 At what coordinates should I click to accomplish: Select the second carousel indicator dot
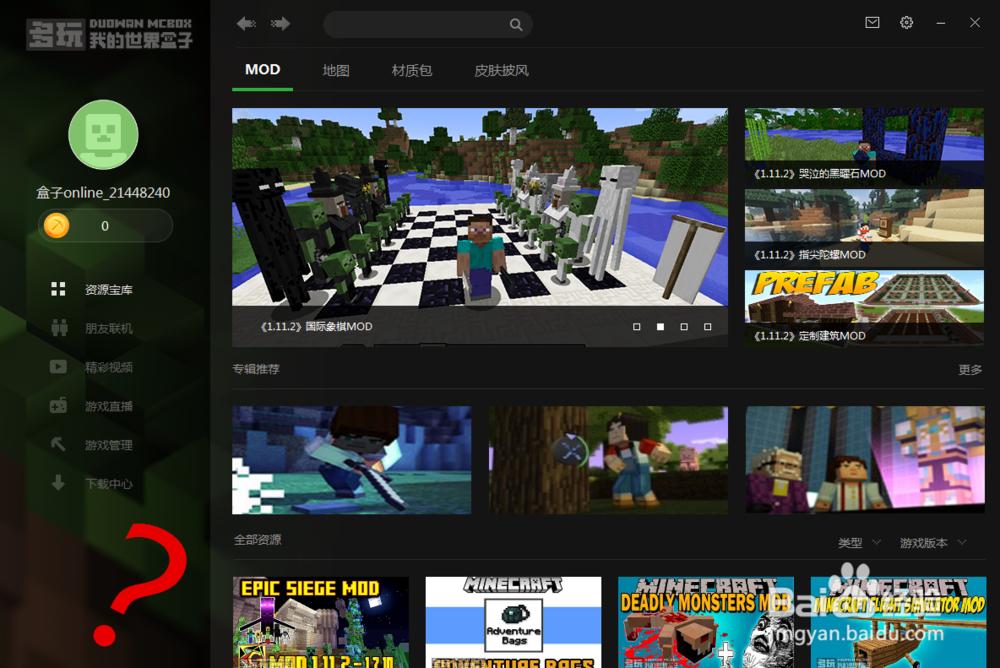point(660,327)
